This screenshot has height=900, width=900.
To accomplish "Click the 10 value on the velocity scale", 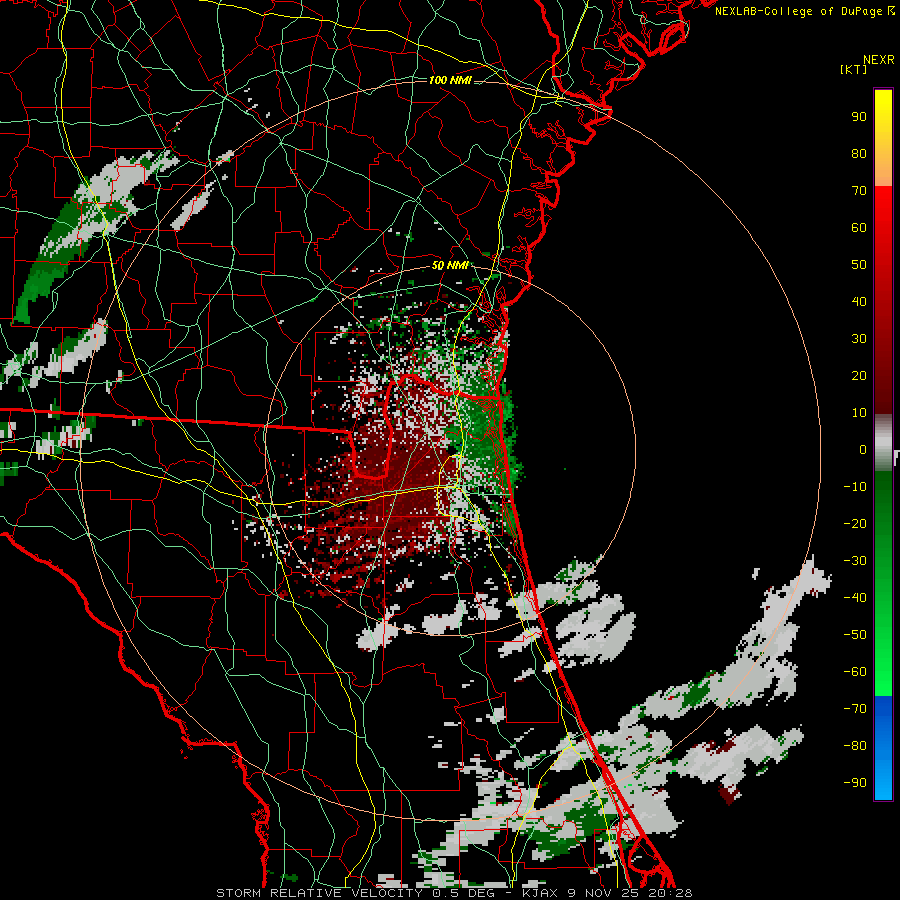I will 859,413.
